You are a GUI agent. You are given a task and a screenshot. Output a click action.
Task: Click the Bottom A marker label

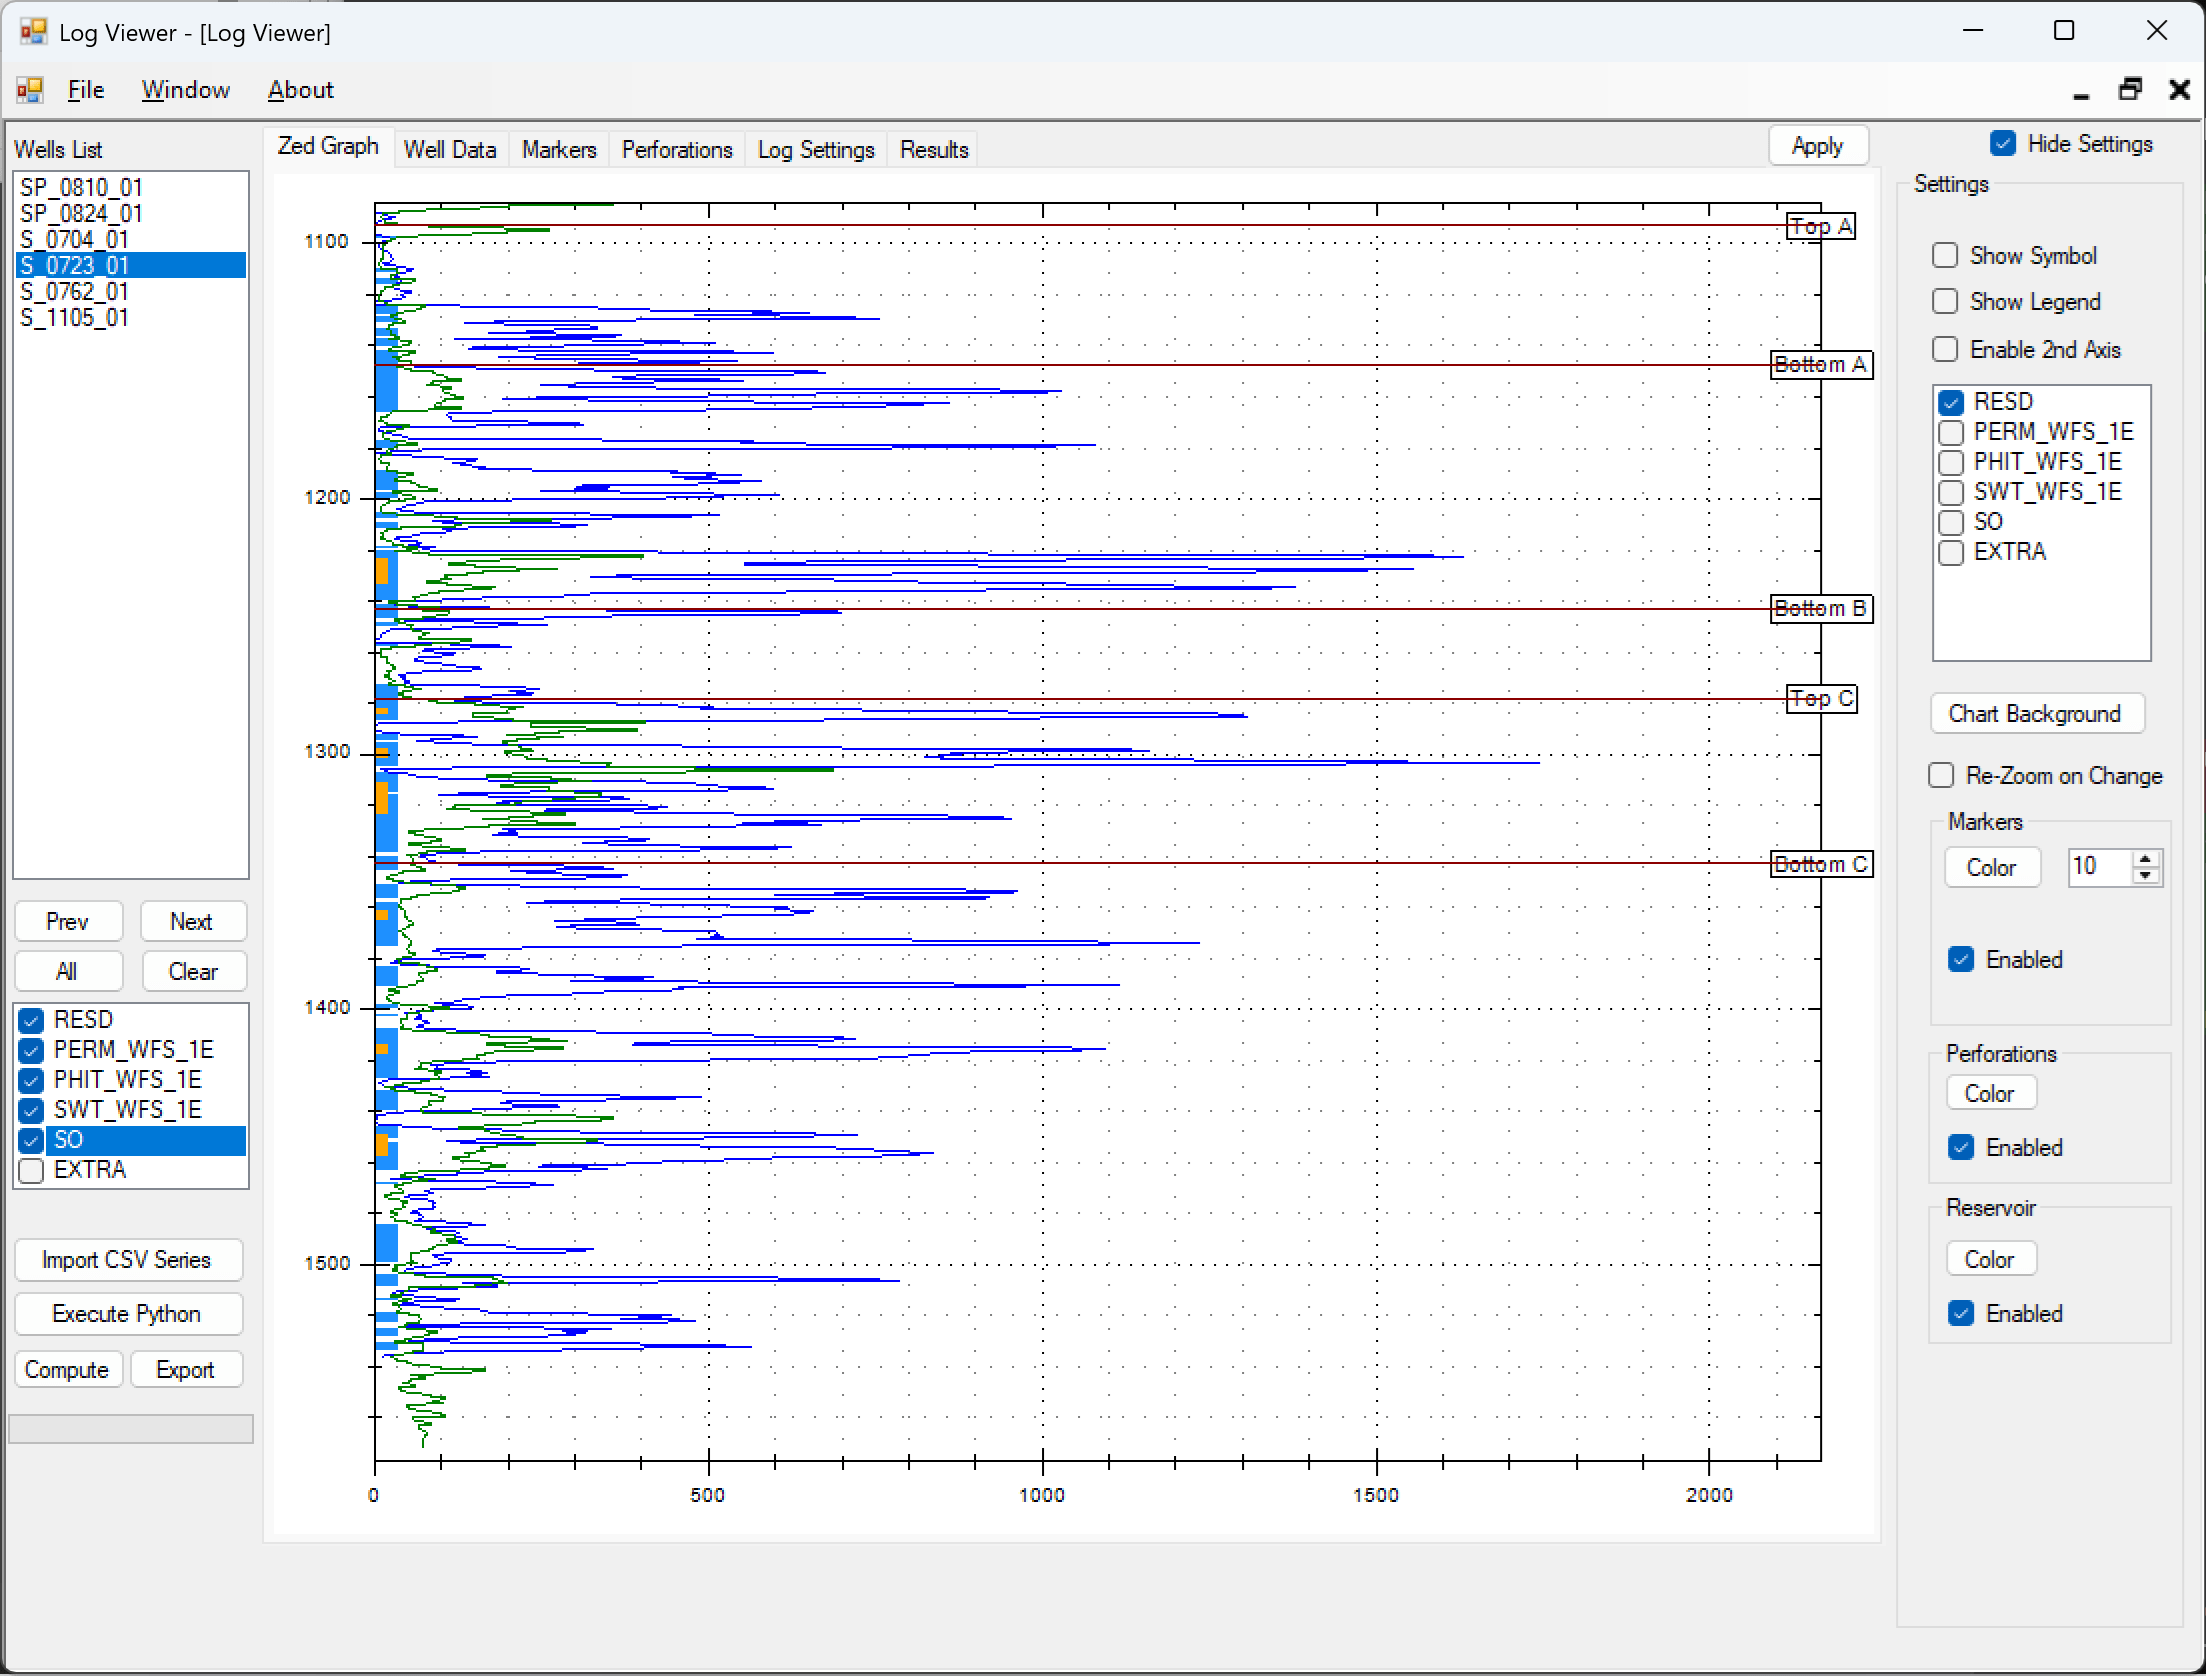click(1821, 365)
